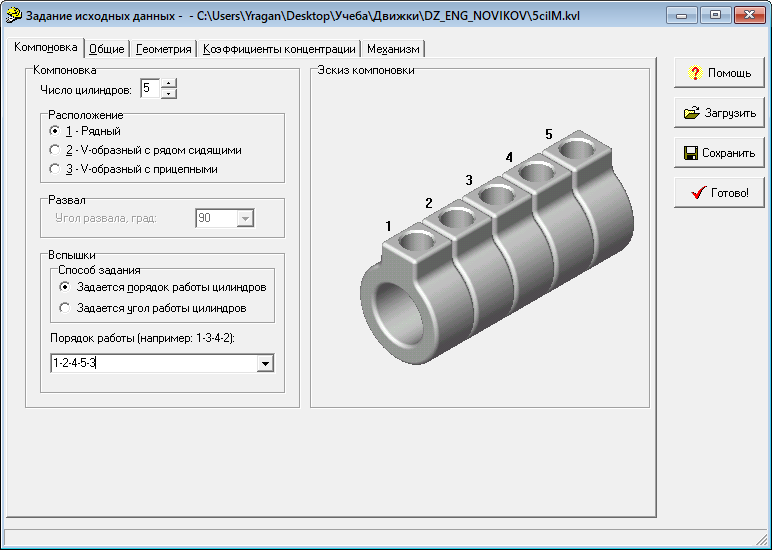
Task: Click the firing order field 1-2-4-5-3
Action: click(x=154, y=363)
